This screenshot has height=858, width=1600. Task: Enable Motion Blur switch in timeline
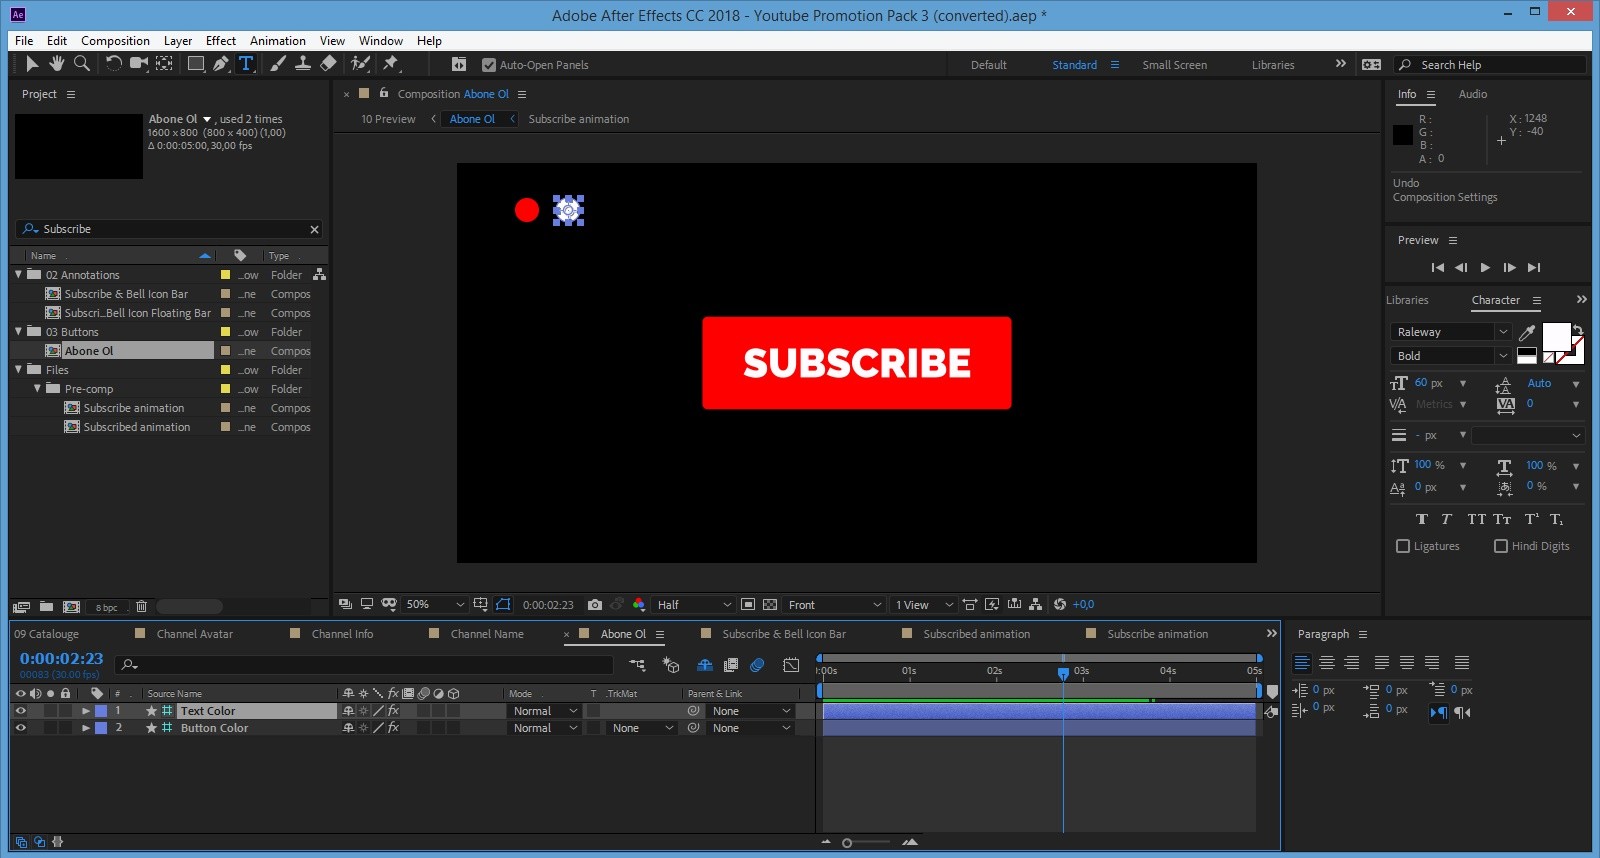pyautogui.click(x=757, y=665)
